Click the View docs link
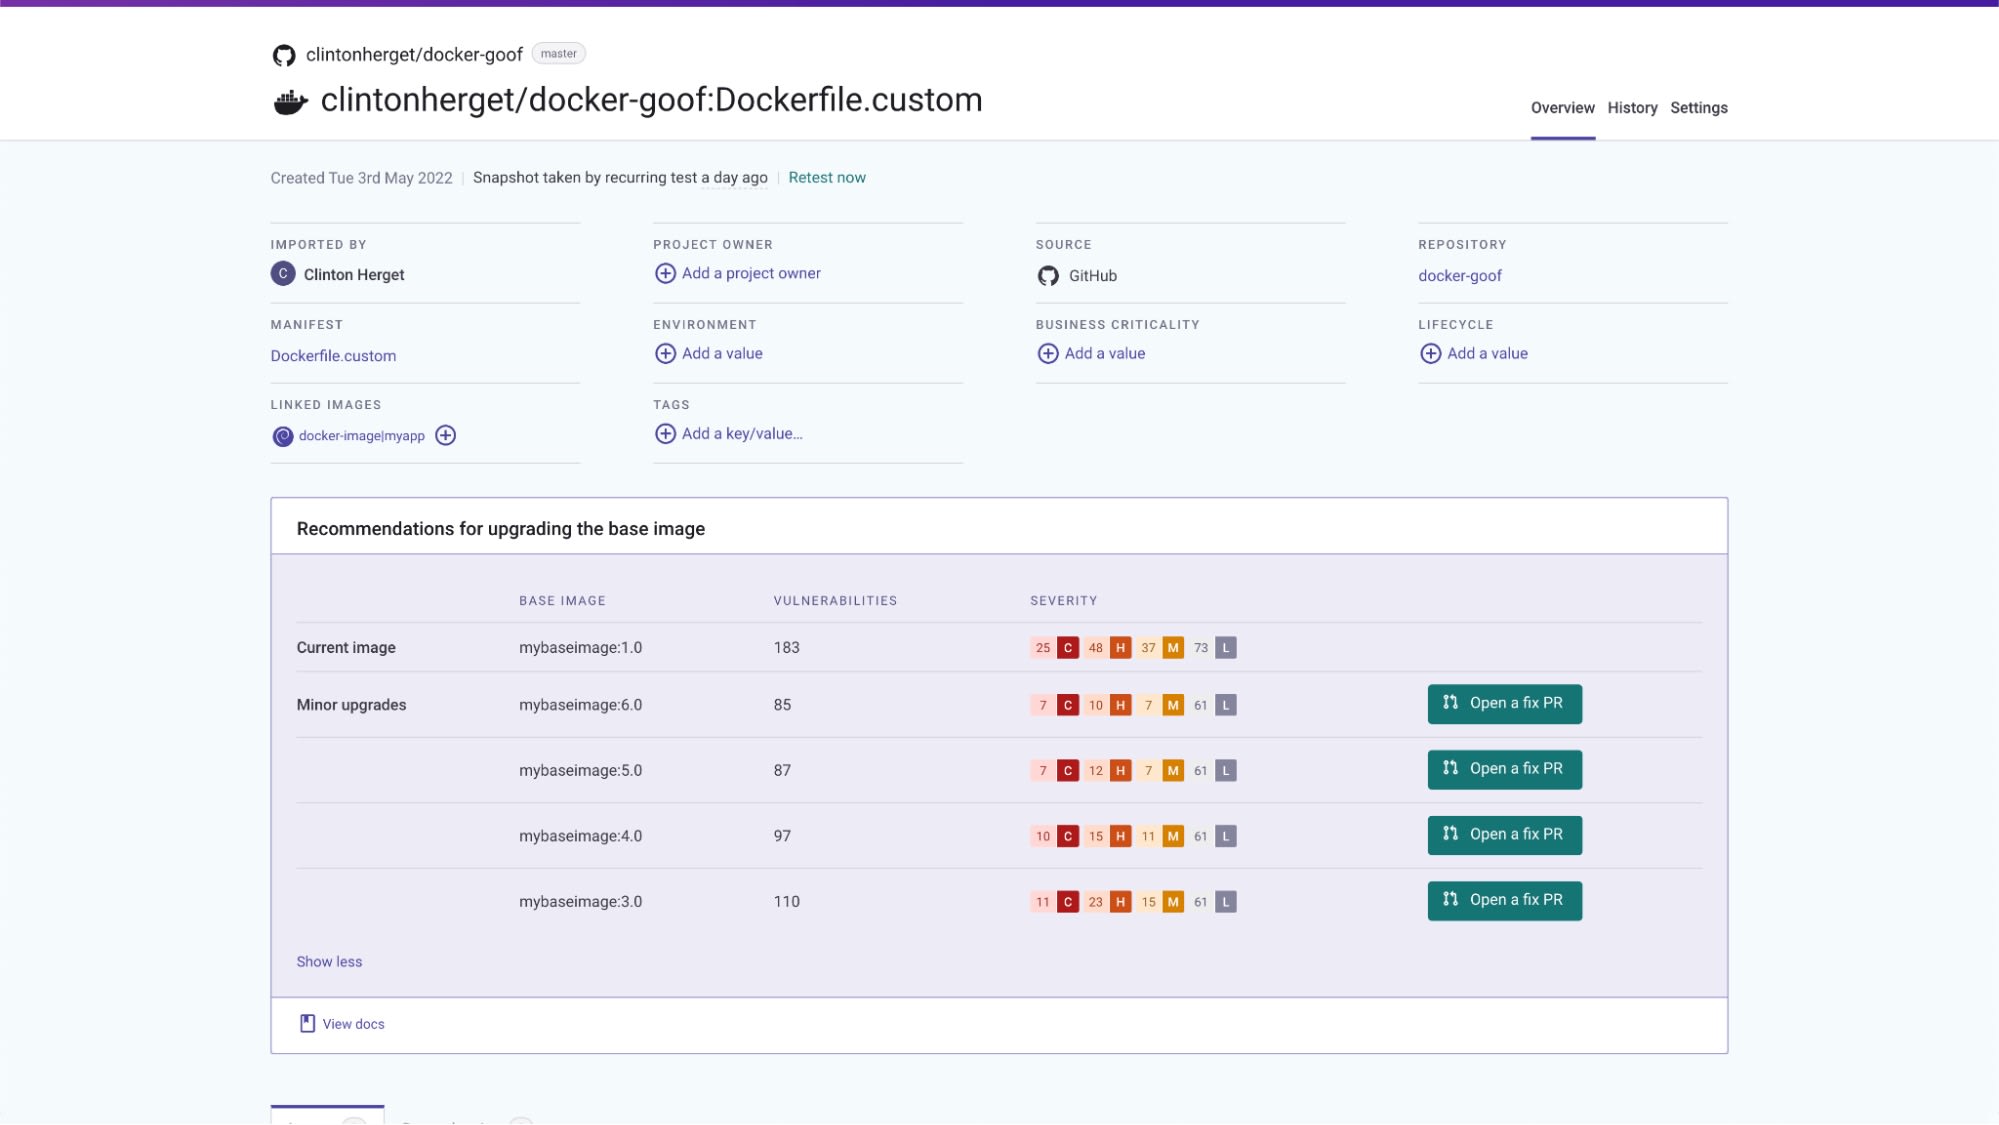 [x=353, y=1024]
